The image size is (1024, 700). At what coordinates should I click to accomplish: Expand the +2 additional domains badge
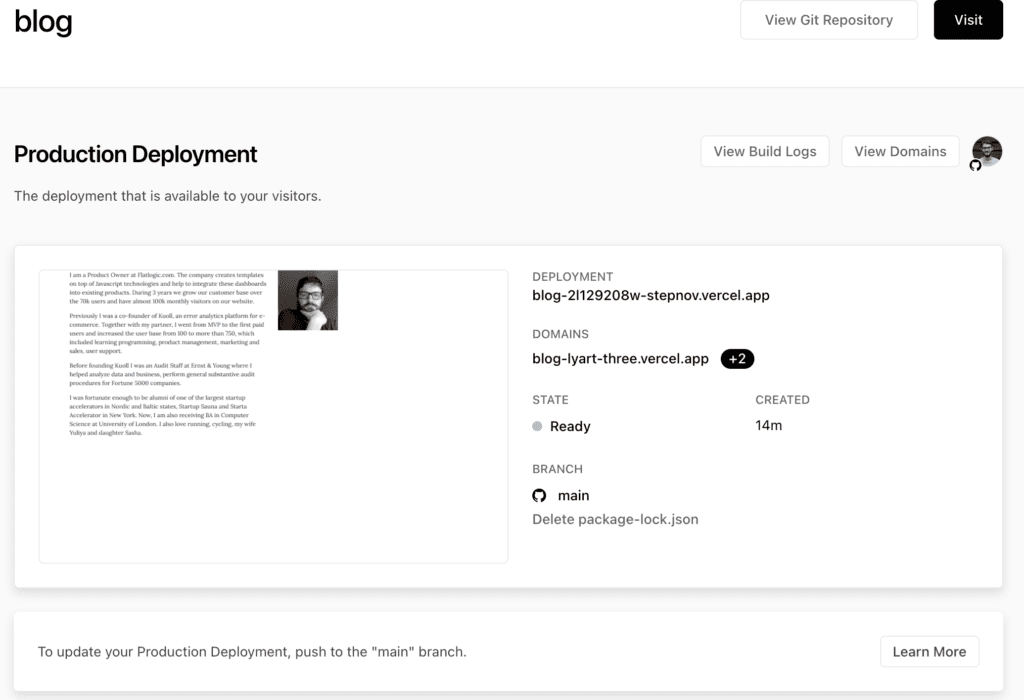pos(737,359)
